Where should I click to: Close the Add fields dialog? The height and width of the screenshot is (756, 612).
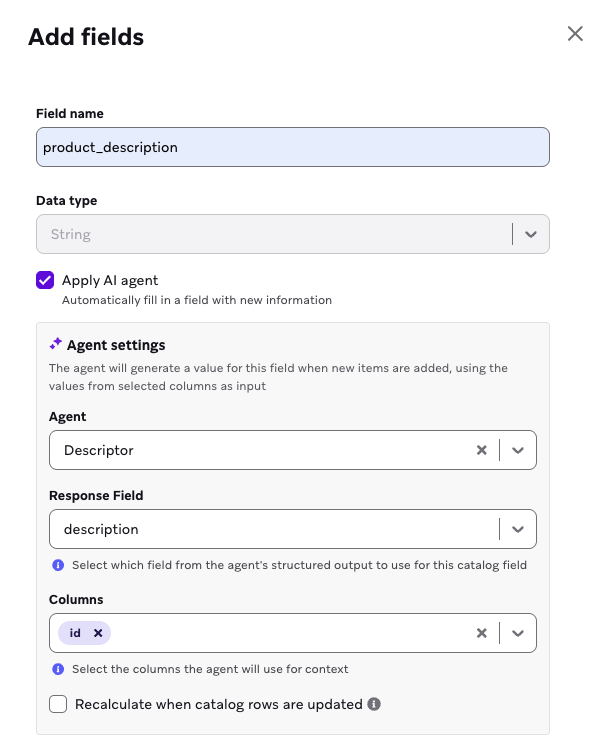pos(575,34)
